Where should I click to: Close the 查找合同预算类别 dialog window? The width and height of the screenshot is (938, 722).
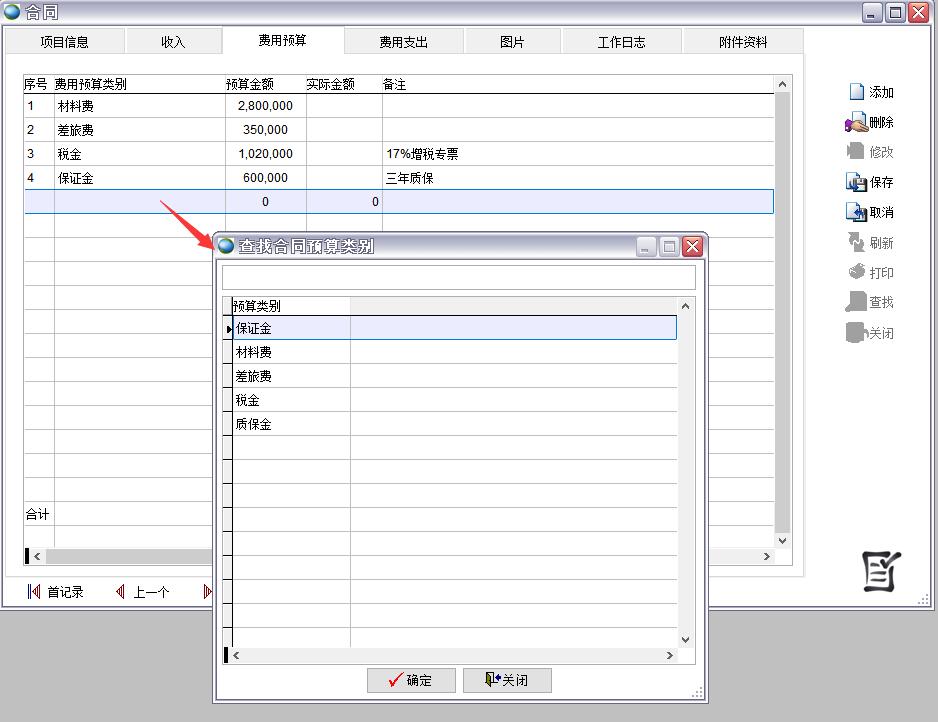point(692,246)
